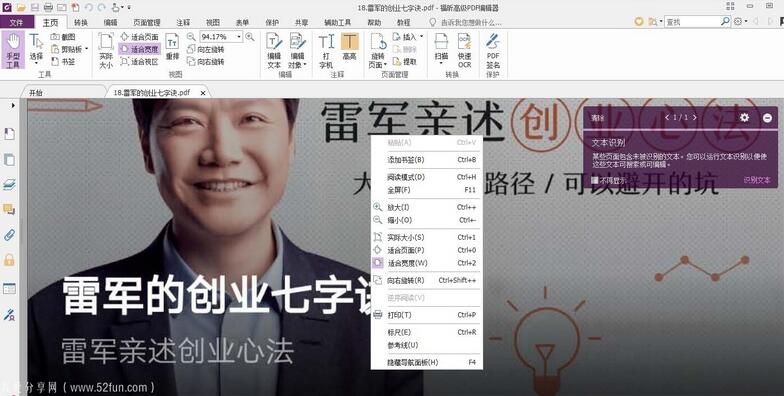Open the 文件 file menu tab
Viewport: 784px width, 396px height.
tap(16, 22)
